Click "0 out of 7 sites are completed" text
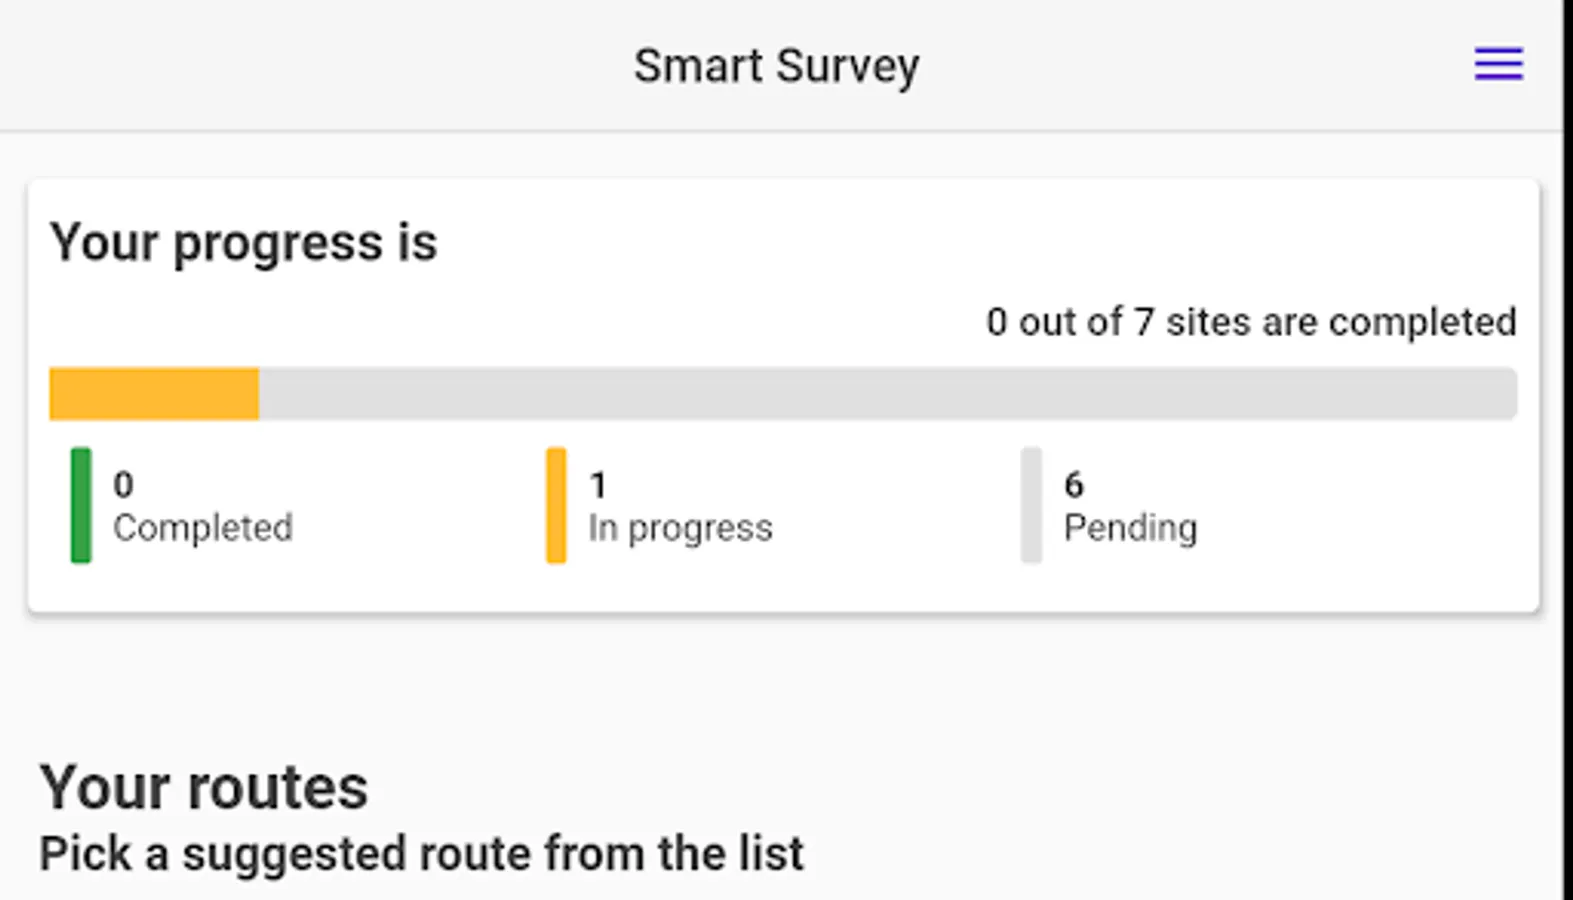1573x900 pixels. pyautogui.click(x=1250, y=322)
